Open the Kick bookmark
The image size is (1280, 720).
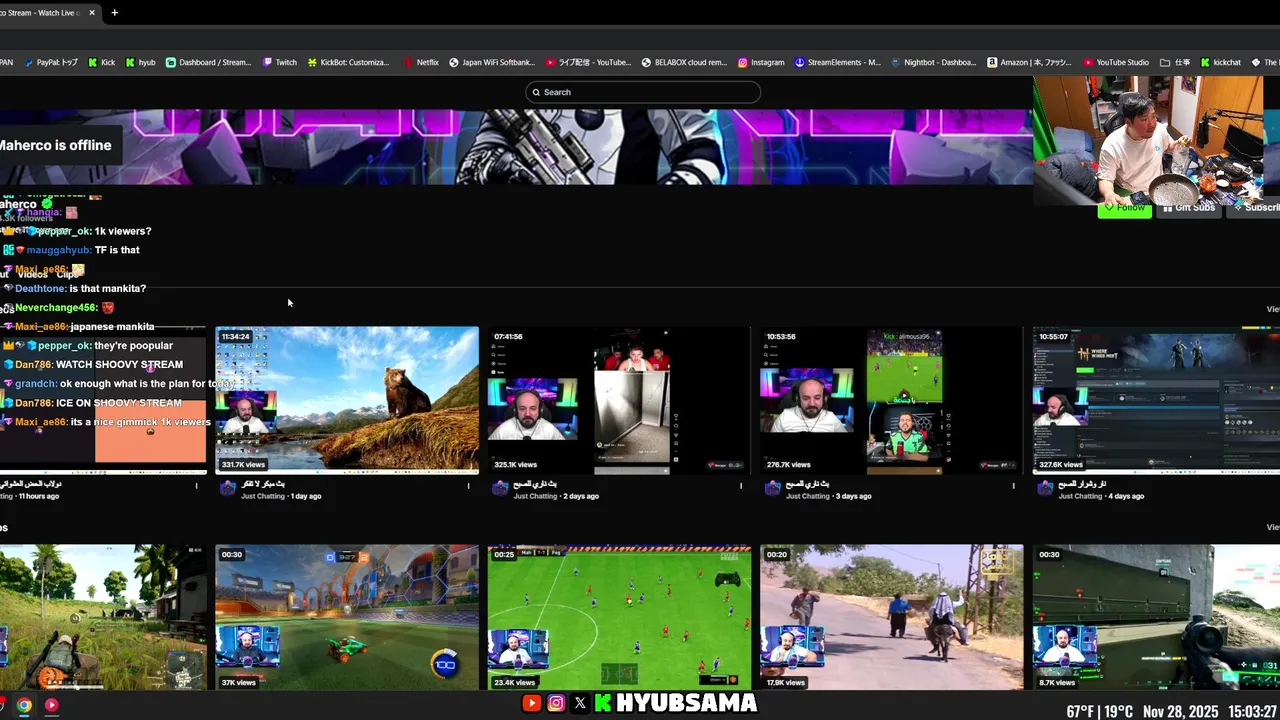point(101,62)
